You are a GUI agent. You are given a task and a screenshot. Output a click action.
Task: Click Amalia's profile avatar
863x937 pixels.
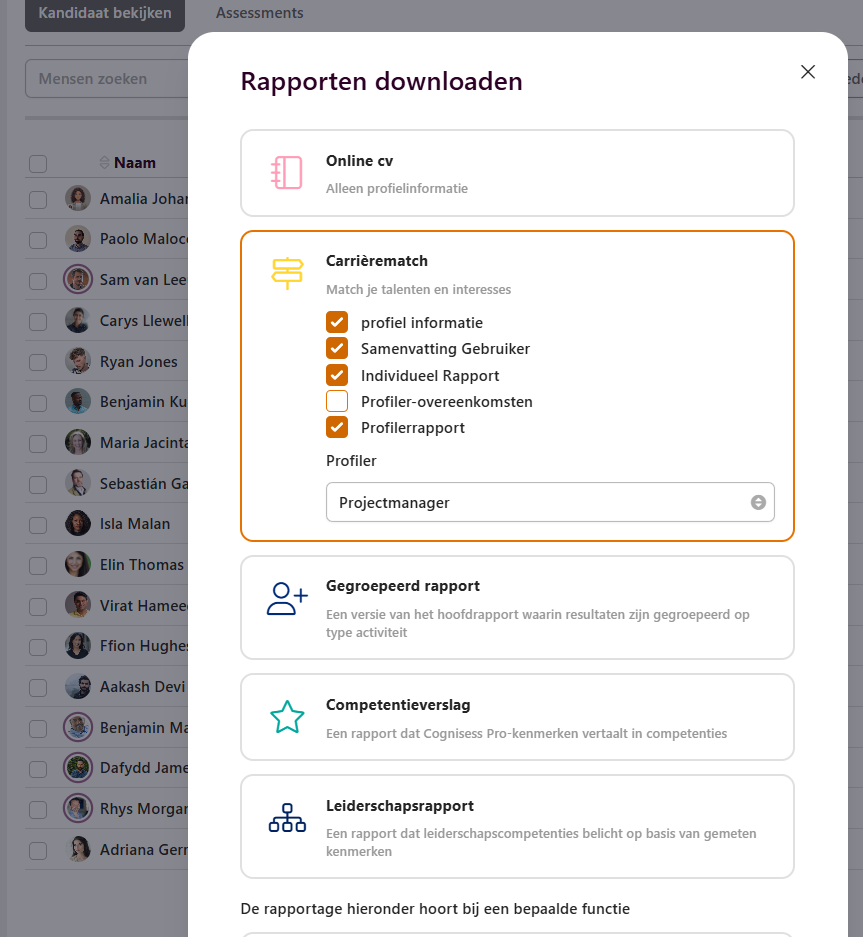[x=78, y=199]
